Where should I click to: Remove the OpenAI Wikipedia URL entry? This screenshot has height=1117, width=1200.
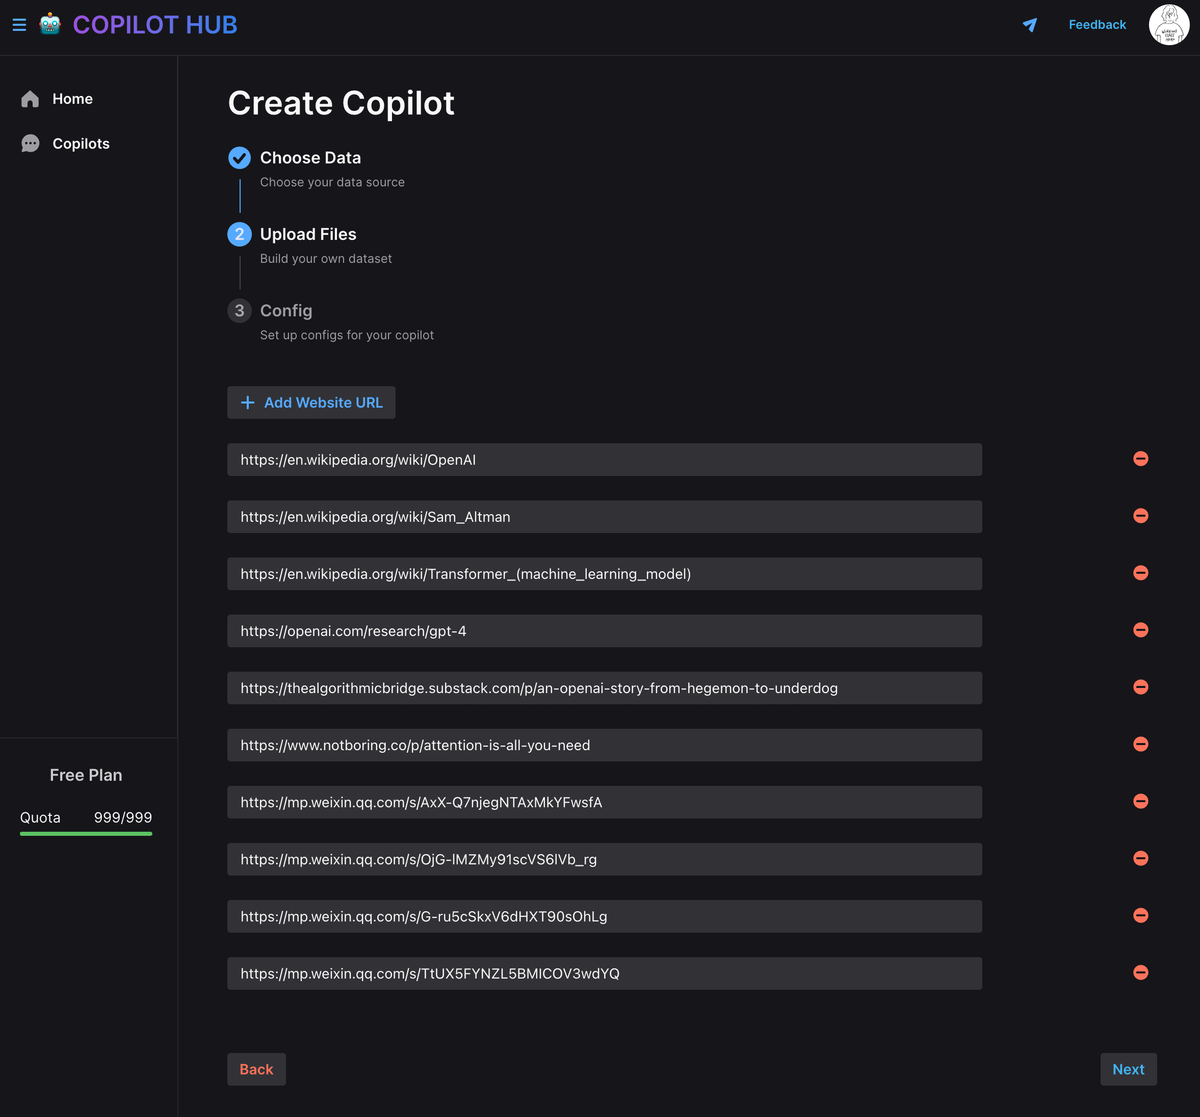click(x=1140, y=459)
